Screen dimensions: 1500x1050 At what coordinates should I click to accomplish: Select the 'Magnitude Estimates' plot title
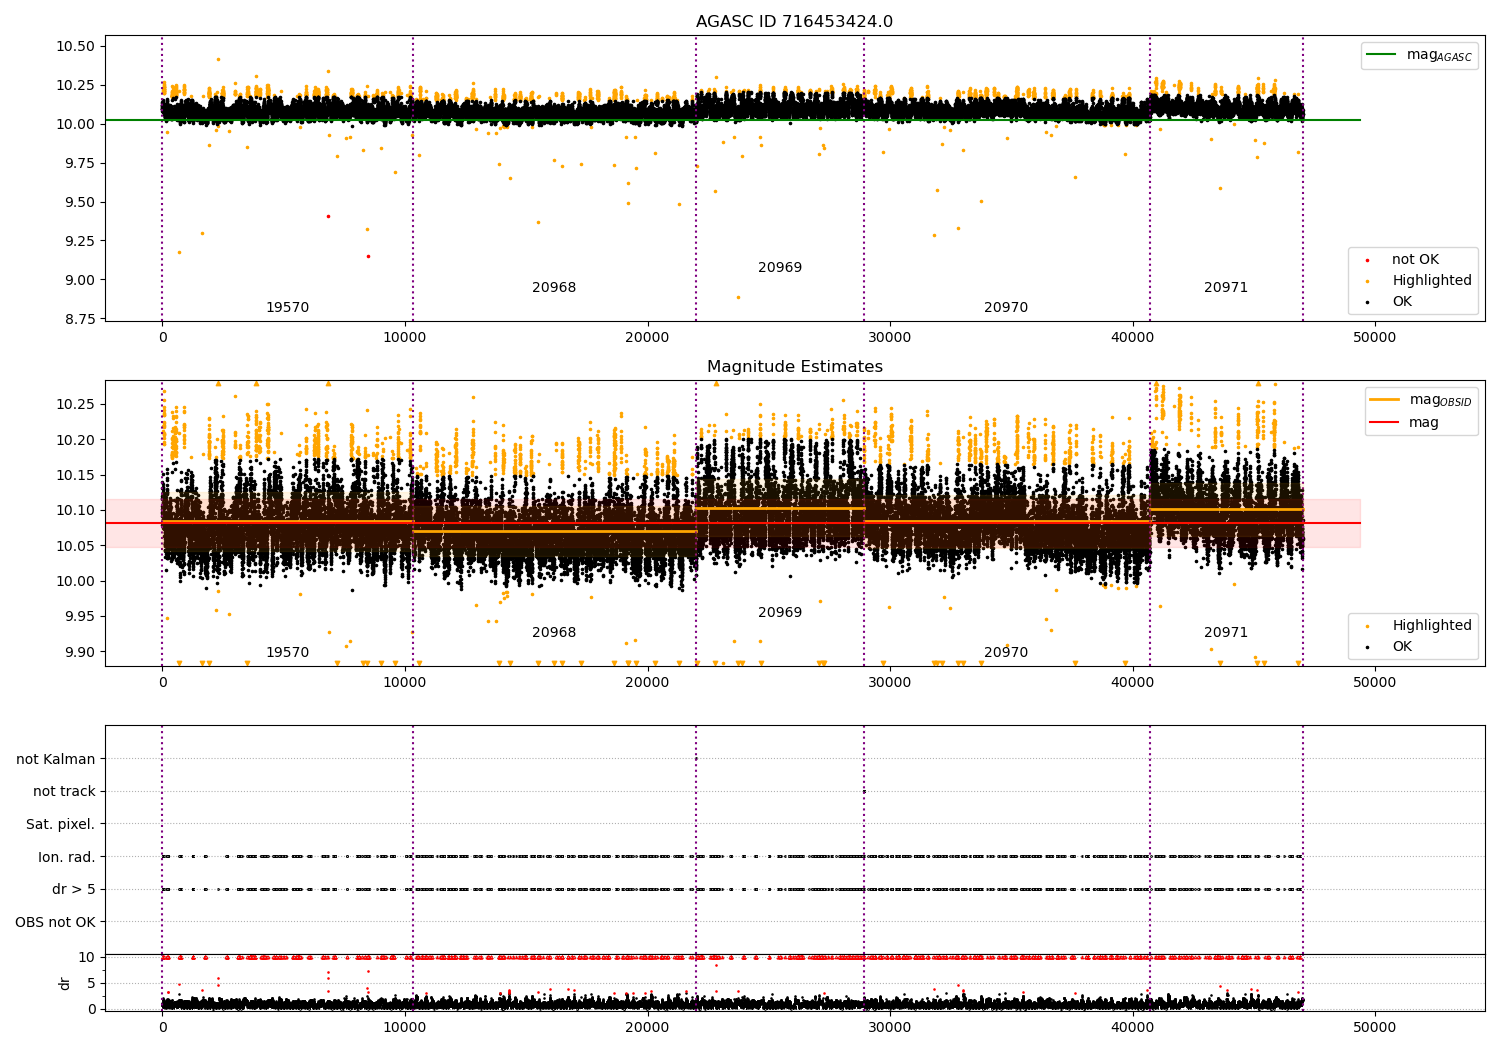click(794, 367)
